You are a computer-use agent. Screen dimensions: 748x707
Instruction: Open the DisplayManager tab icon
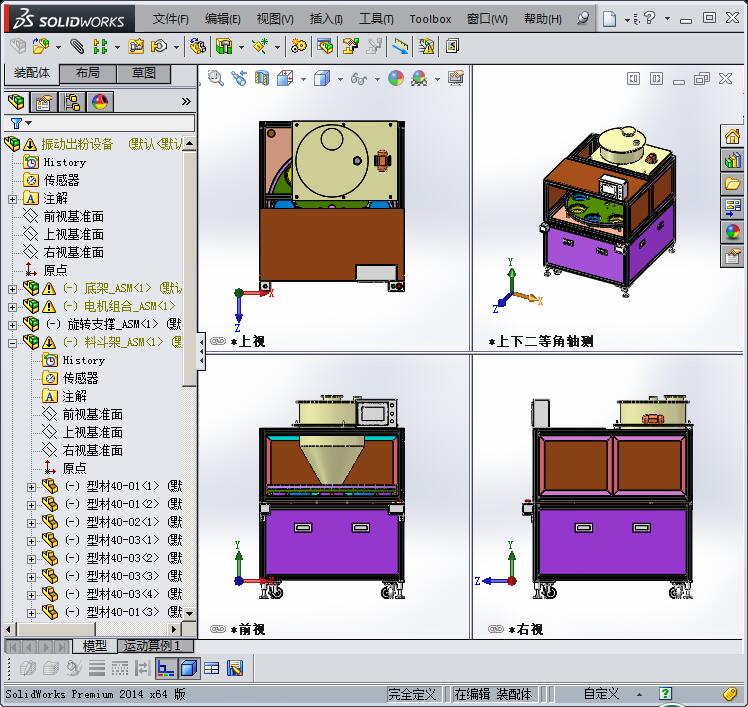coord(100,102)
